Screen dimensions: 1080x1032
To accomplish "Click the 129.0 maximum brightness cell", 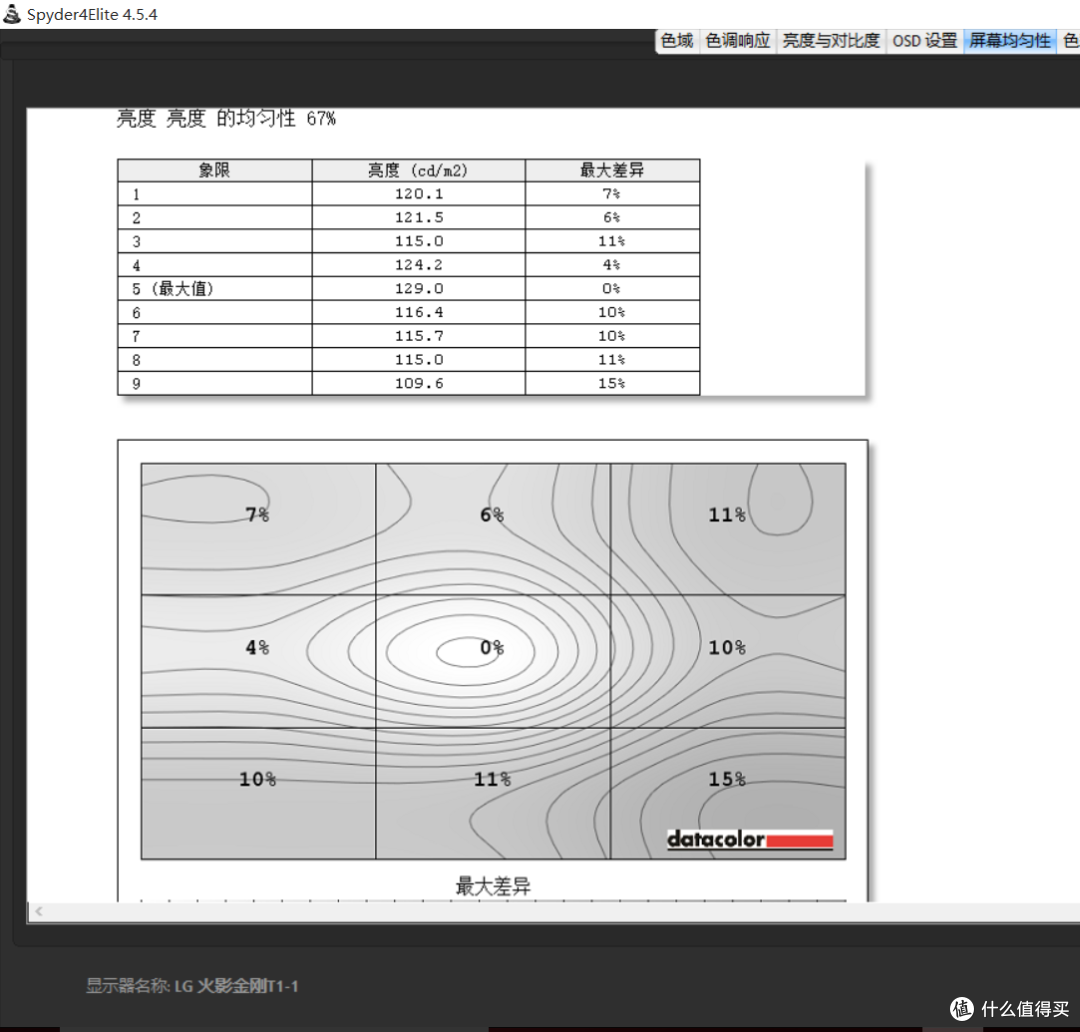I will click(x=418, y=289).
